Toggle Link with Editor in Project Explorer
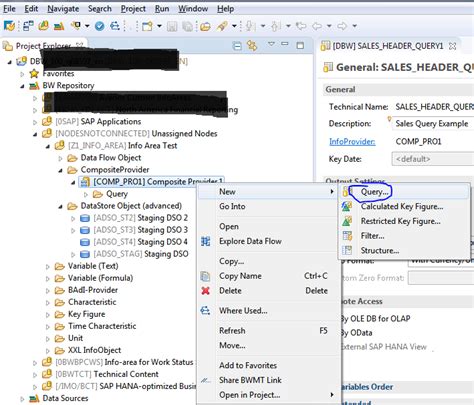Viewport: 474px width, 405px height. pos(252,45)
